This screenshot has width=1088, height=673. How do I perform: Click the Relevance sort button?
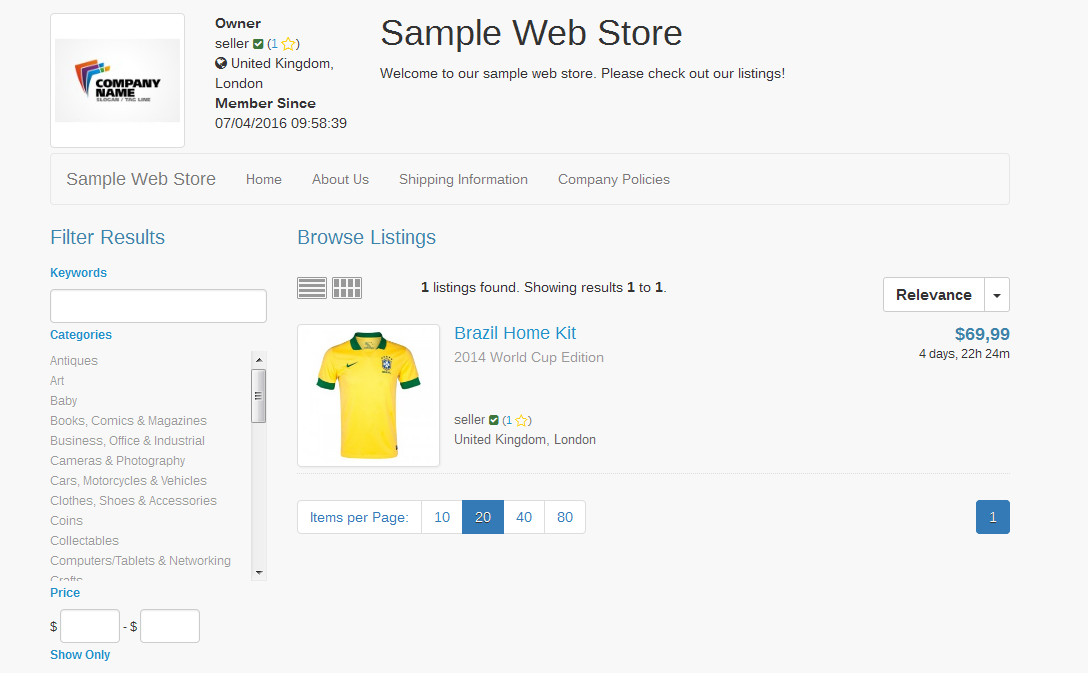[933, 295]
